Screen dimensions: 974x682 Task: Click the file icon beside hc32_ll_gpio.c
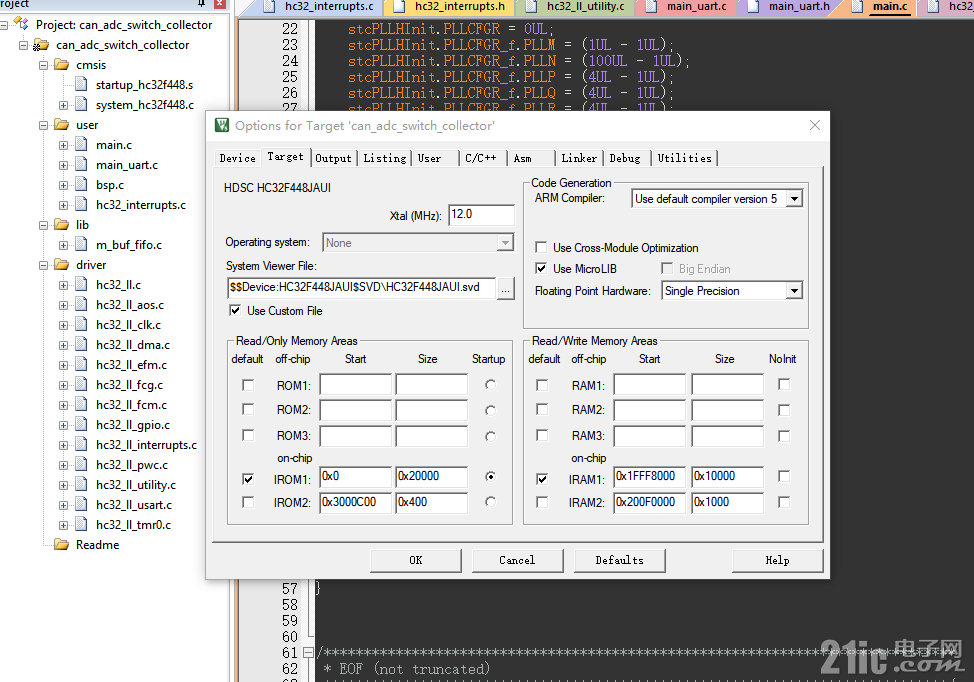pos(81,425)
